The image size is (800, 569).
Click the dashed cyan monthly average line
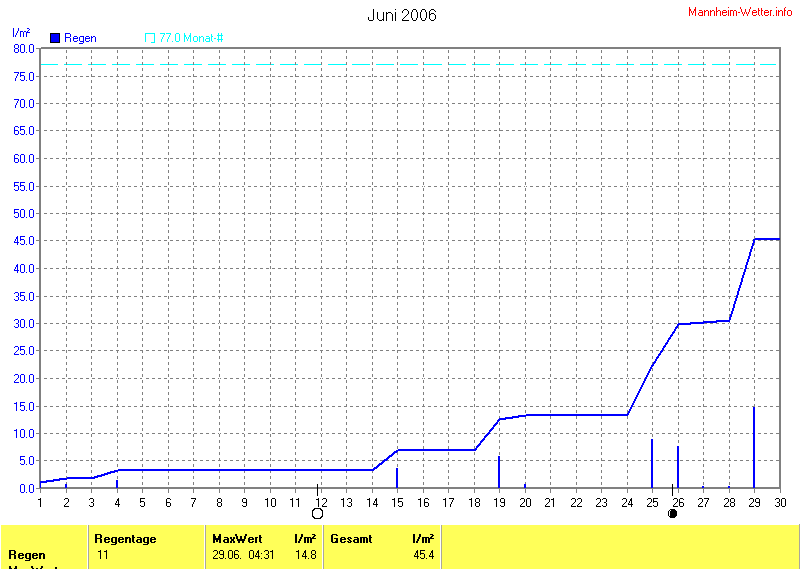[400, 65]
